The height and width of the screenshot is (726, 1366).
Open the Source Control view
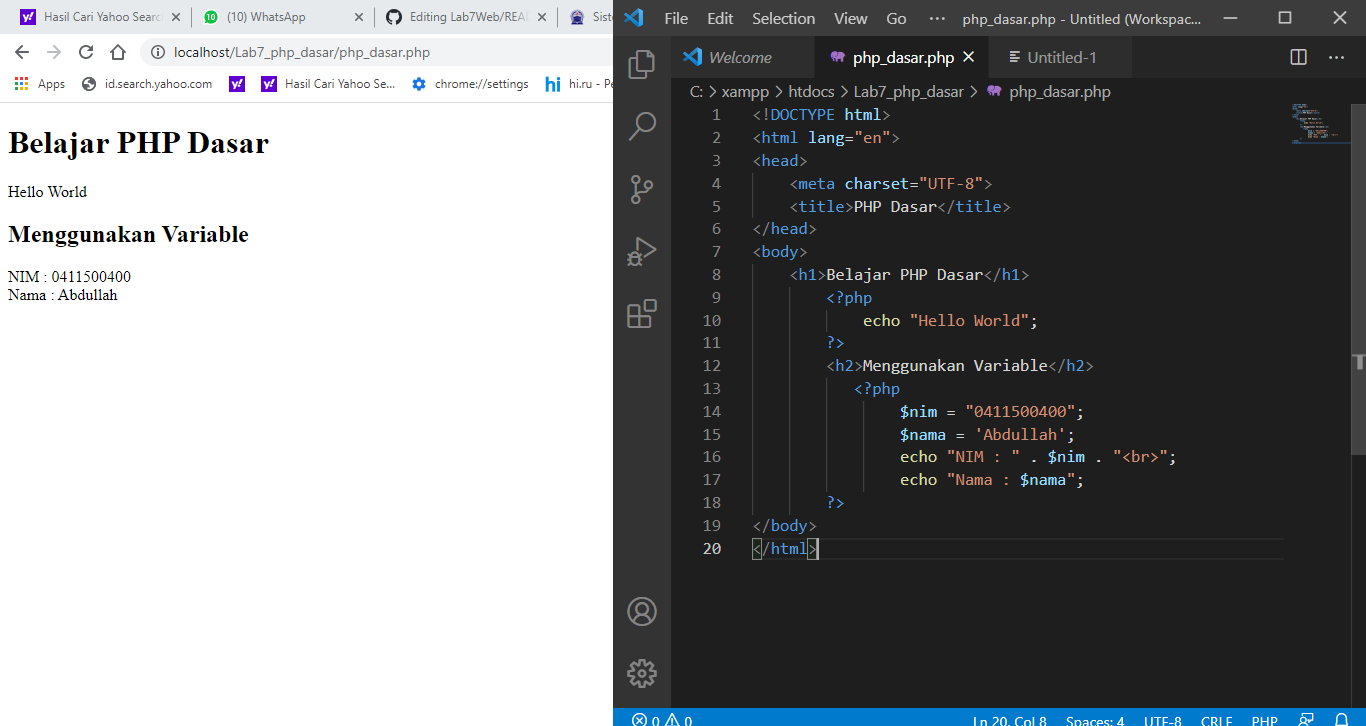(641, 189)
